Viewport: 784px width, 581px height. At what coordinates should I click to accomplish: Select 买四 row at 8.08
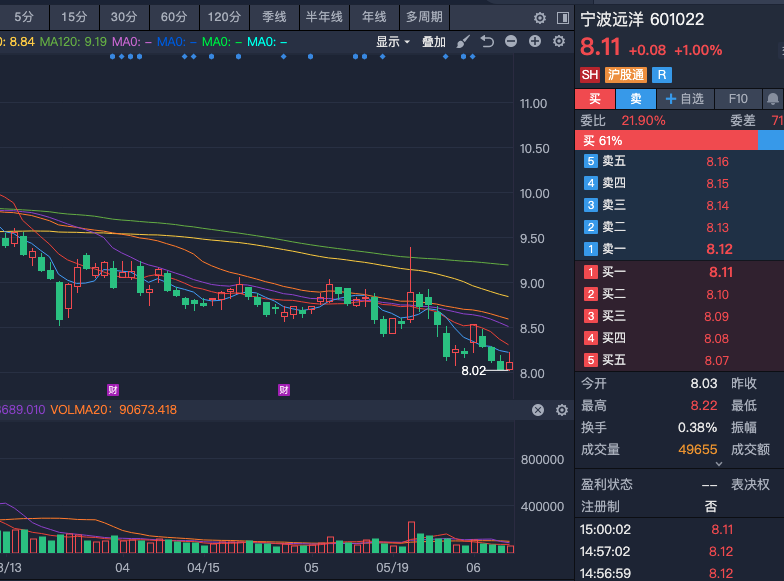point(680,338)
